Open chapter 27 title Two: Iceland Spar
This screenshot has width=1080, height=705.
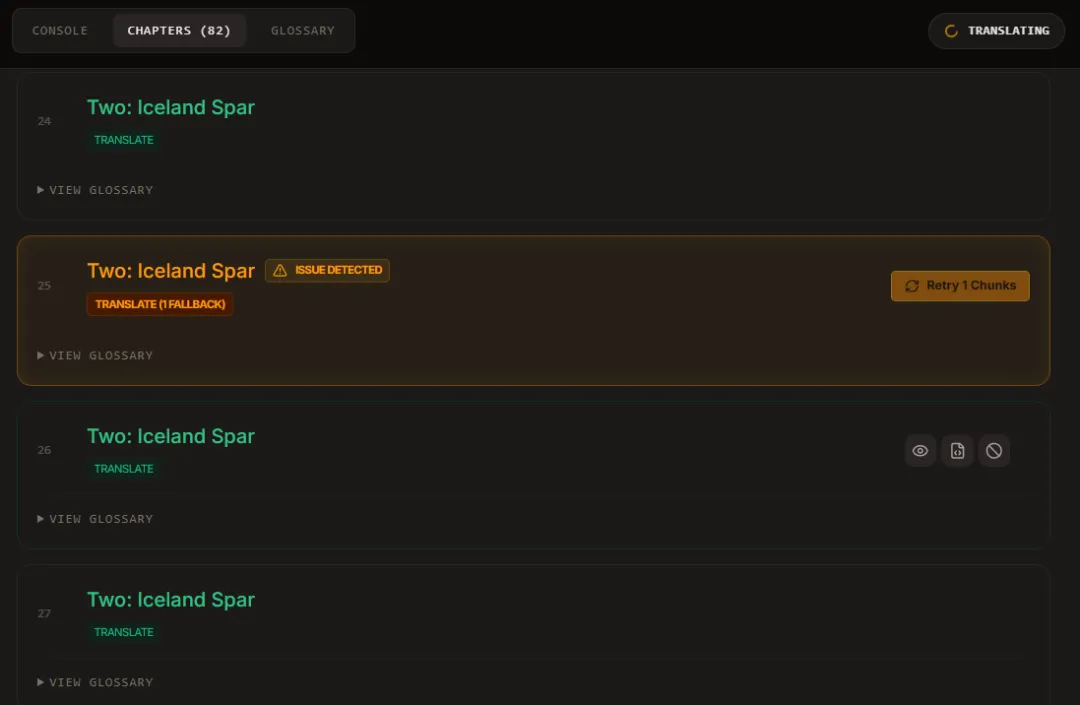pyautogui.click(x=171, y=600)
